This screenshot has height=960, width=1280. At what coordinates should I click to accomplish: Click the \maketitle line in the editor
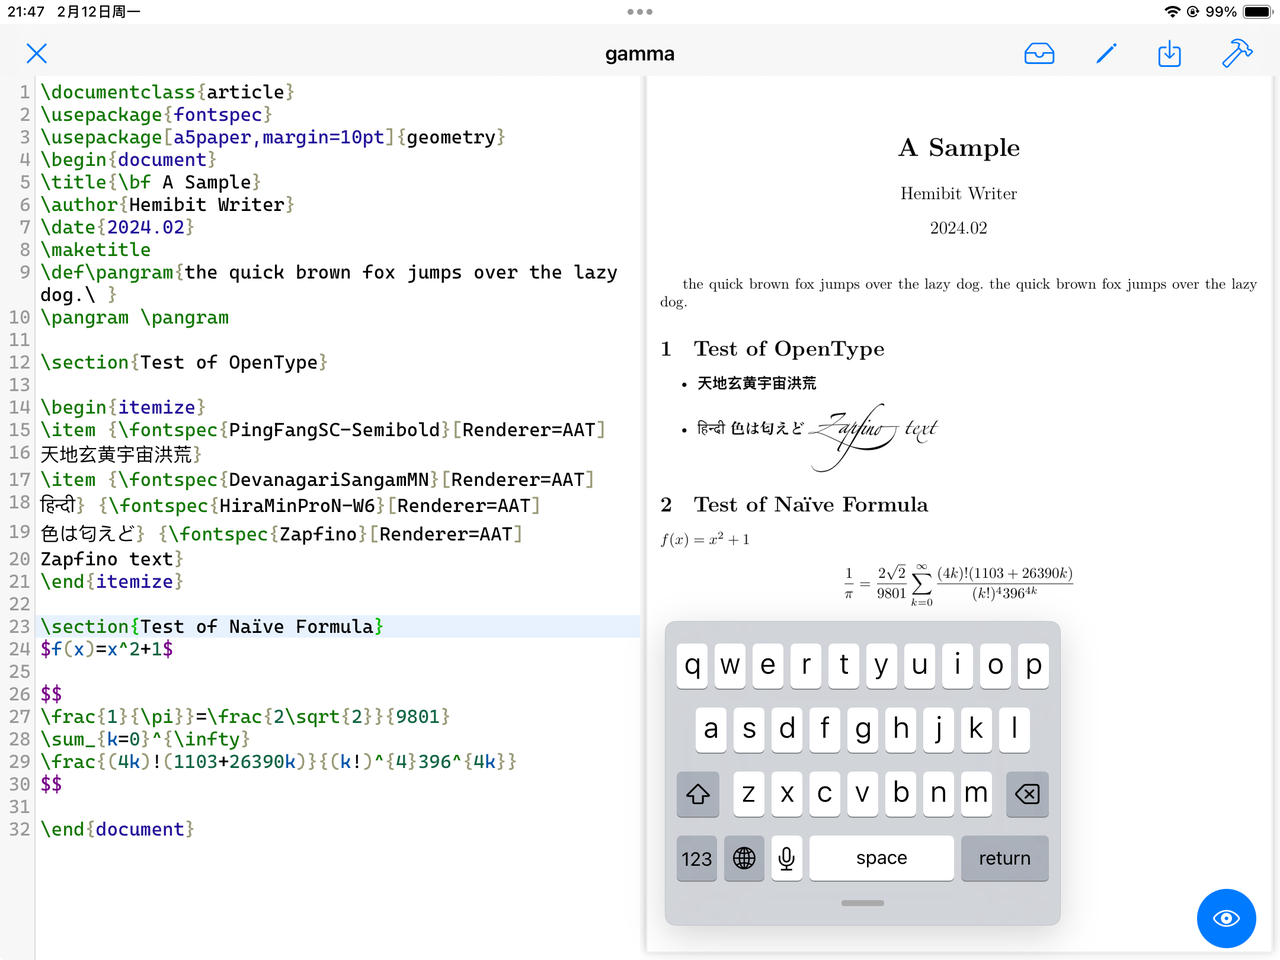tap(96, 250)
